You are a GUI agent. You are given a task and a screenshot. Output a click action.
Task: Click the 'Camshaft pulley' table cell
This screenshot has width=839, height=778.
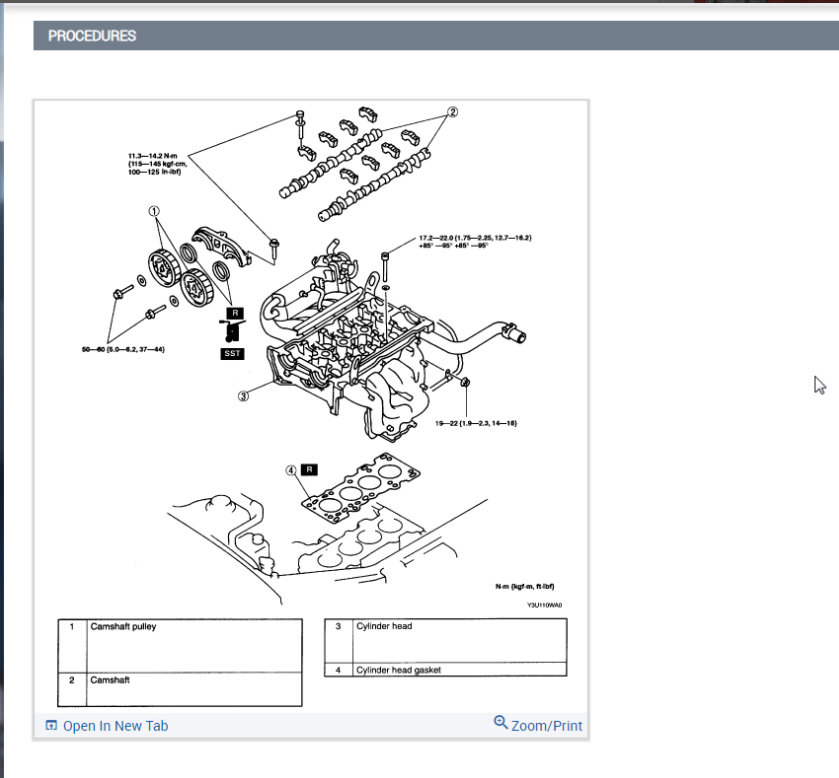pos(195,645)
